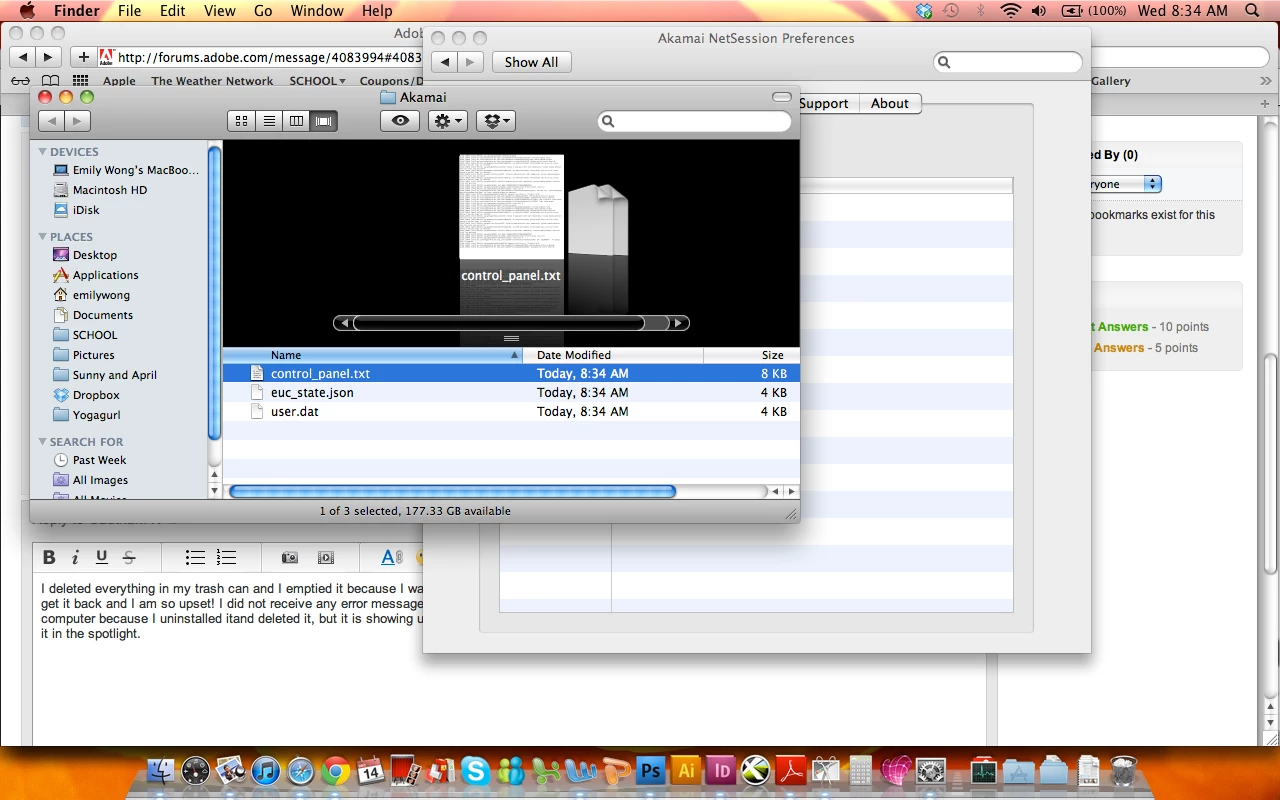Select the user.dat file row

(x=511, y=412)
